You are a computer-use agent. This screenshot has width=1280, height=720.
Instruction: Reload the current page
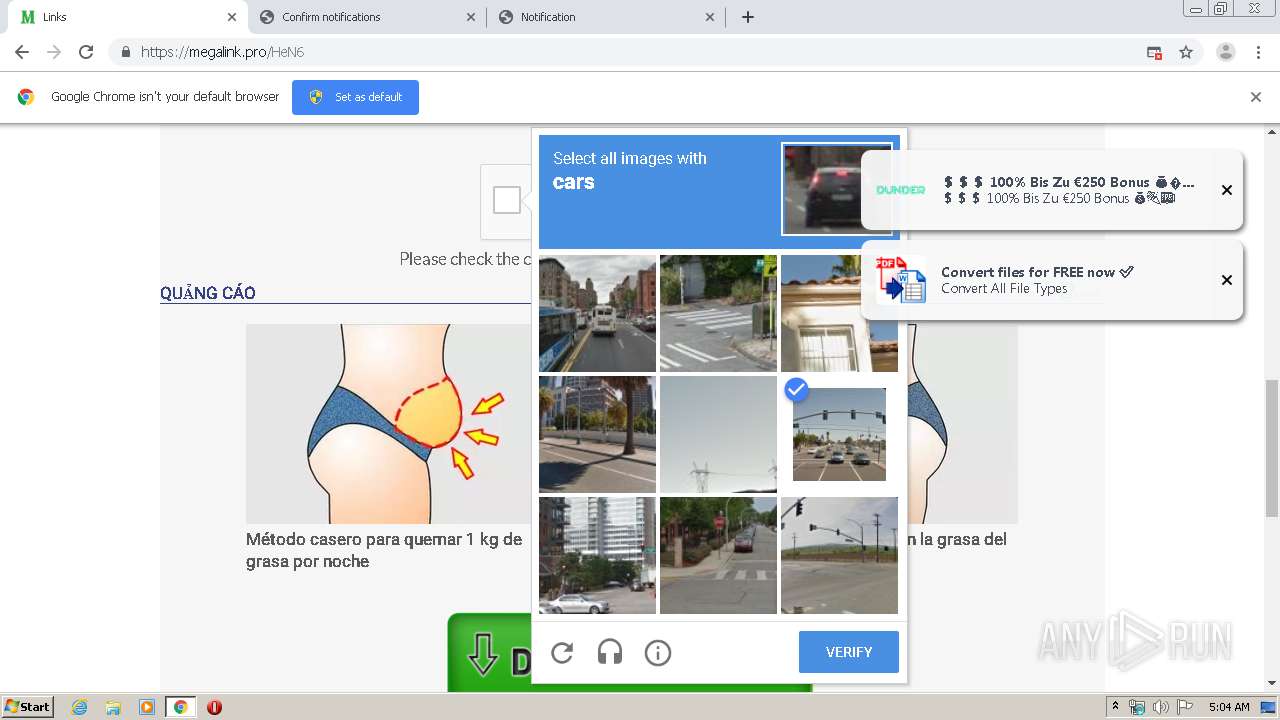pyautogui.click(x=86, y=52)
